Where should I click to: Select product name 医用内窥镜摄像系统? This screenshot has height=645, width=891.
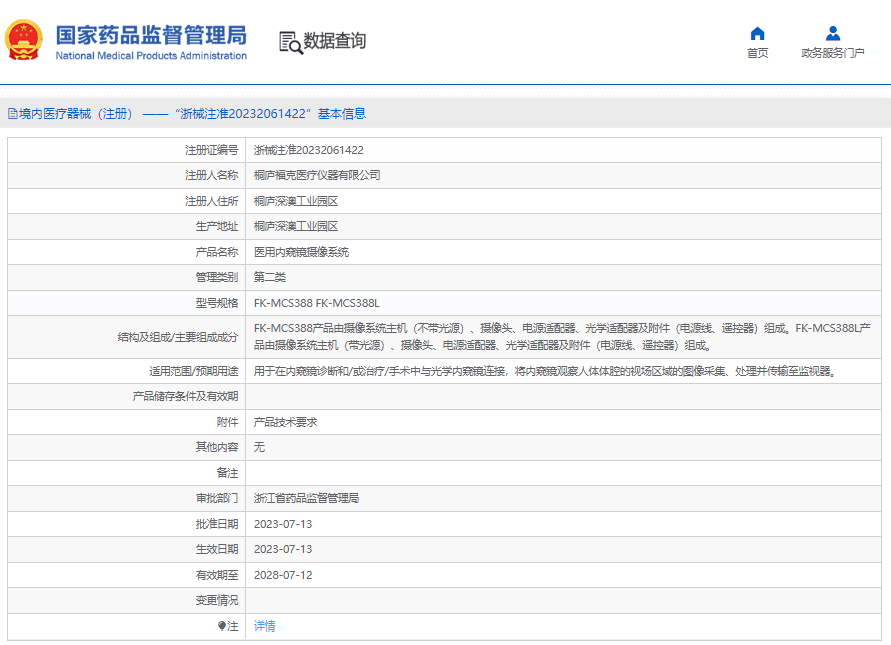coord(301,252)
